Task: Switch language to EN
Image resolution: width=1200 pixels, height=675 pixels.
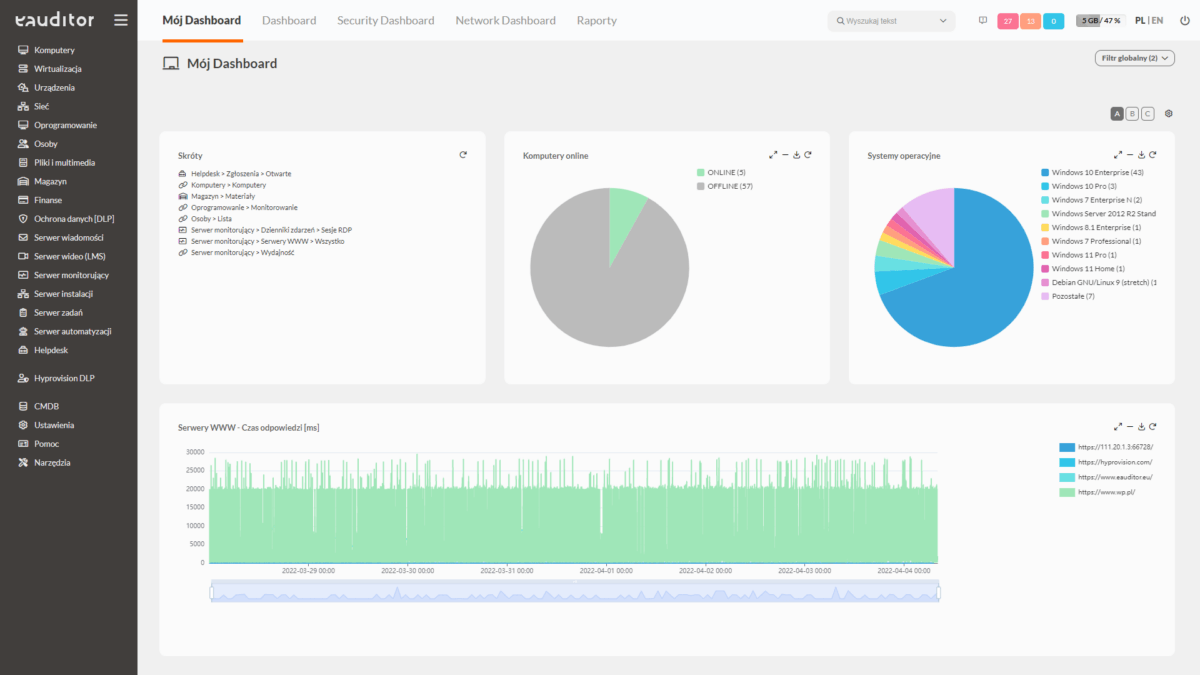Action: [1157, 20]
